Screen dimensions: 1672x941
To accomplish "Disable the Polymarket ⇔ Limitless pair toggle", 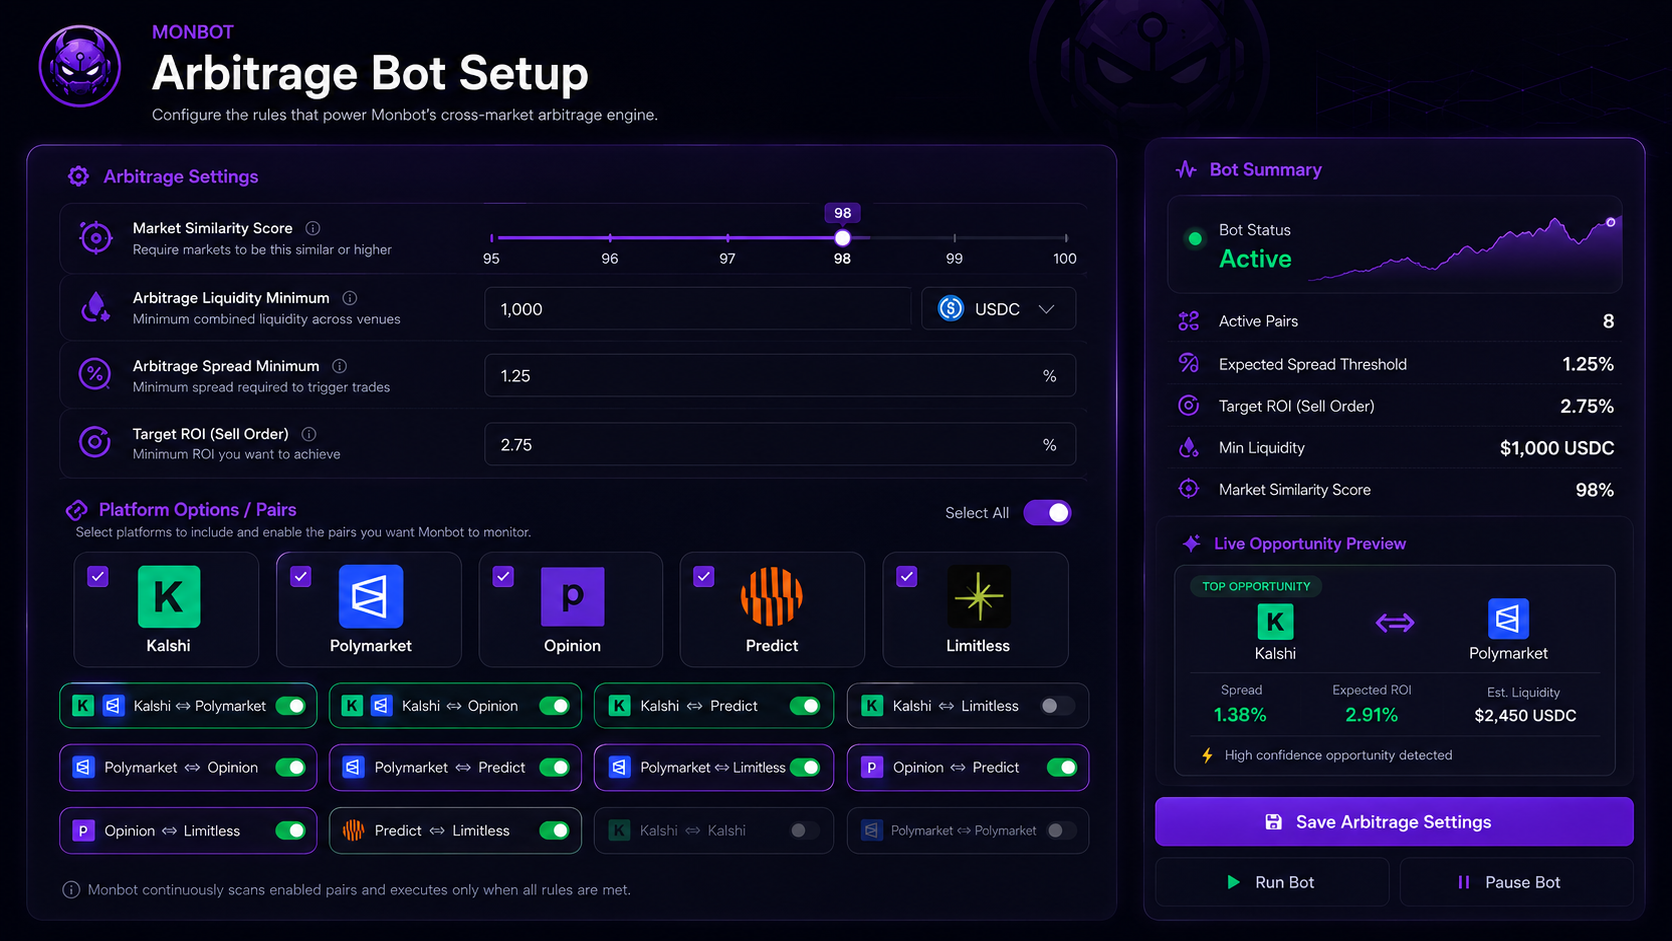I will pyautogui.click(x=805, y=768).
